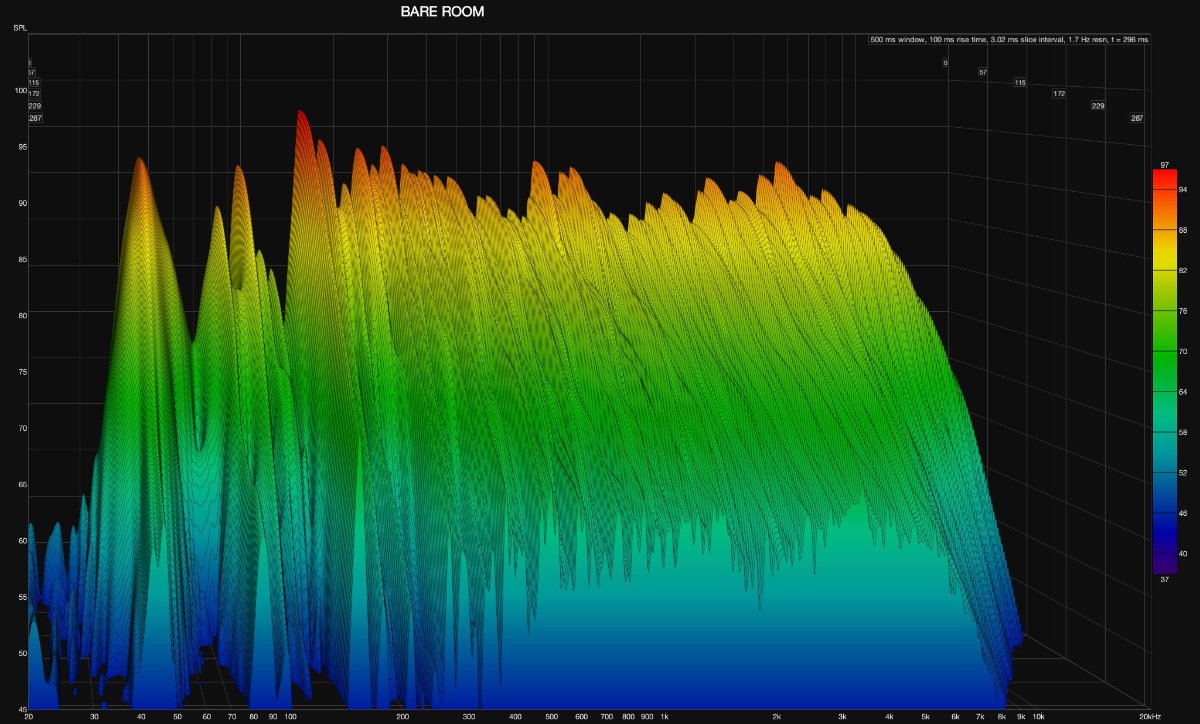Click the 229 ms slice label on left side
The height and width of the screenshot is (724, 1200).
tap(35, 106)
